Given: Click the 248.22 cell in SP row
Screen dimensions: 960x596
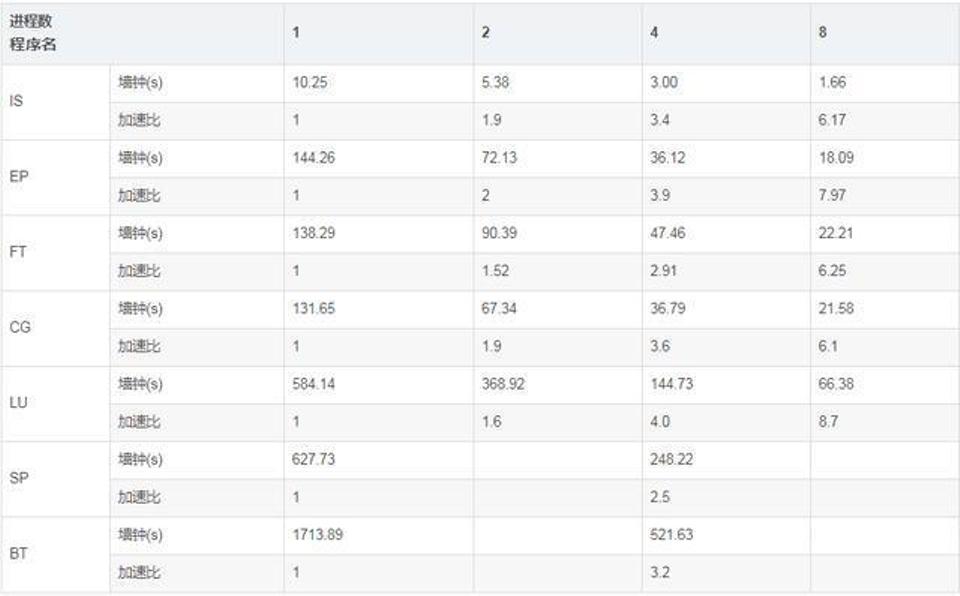Looking at the screenshot, I should click(726, 460).
